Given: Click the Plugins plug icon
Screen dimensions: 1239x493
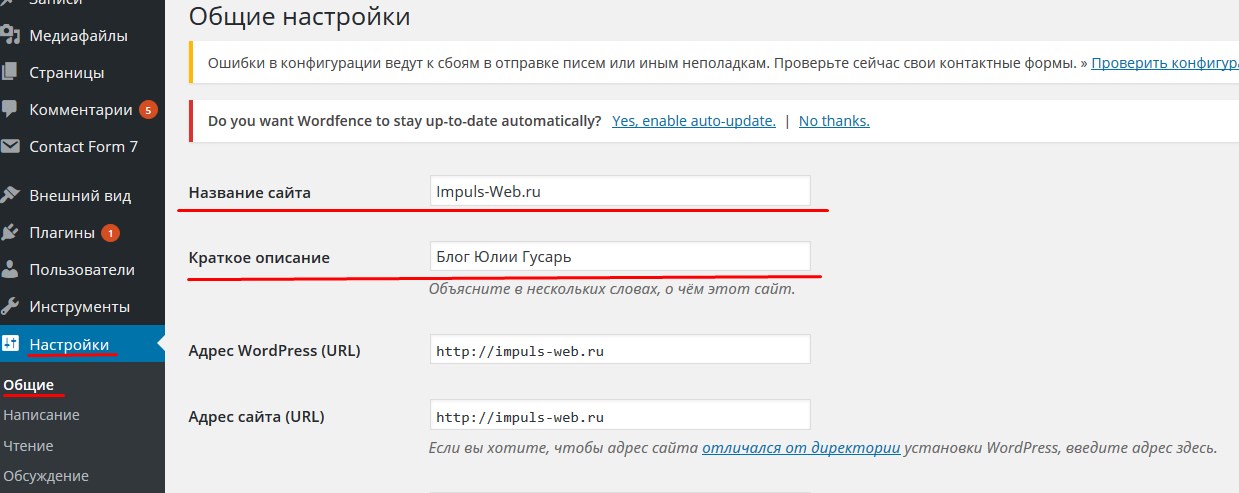Looking at the screenshot, I should tap(10, 233).
